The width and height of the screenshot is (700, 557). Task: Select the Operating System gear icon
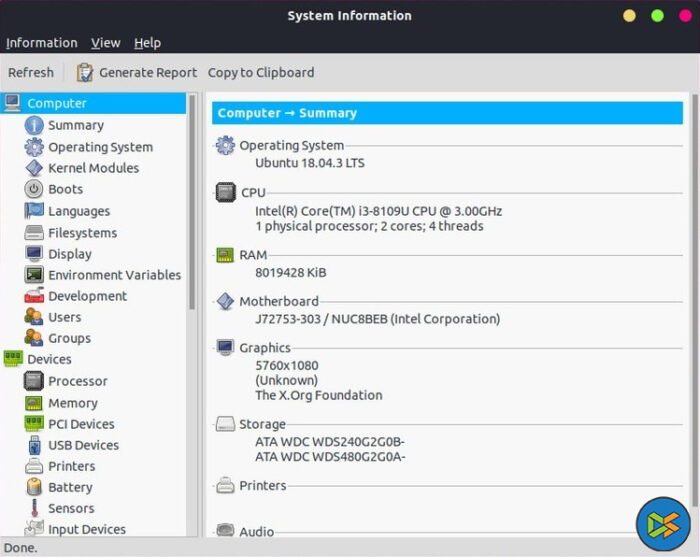tap(34, 147)
